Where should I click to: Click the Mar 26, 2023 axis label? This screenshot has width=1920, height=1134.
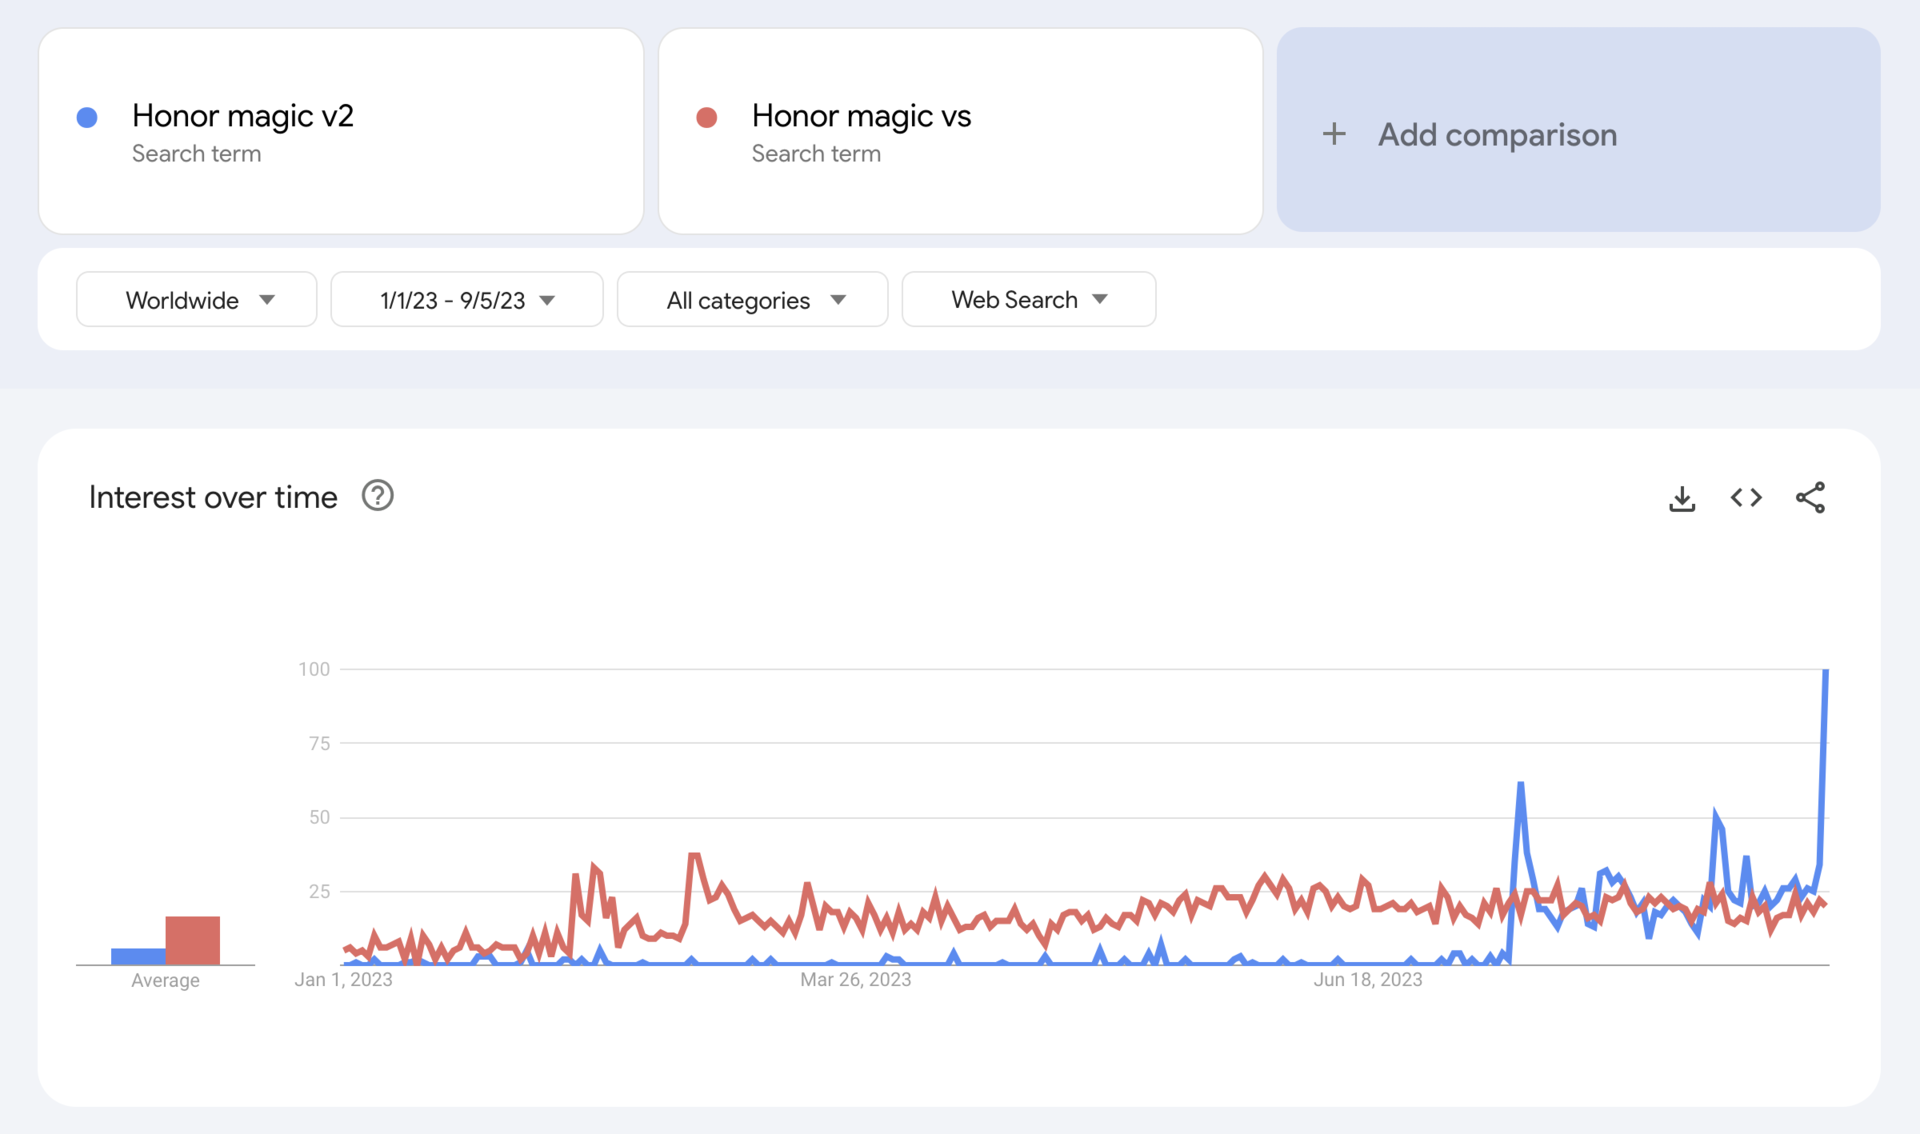pyautogui.click(x=855, y=980)
